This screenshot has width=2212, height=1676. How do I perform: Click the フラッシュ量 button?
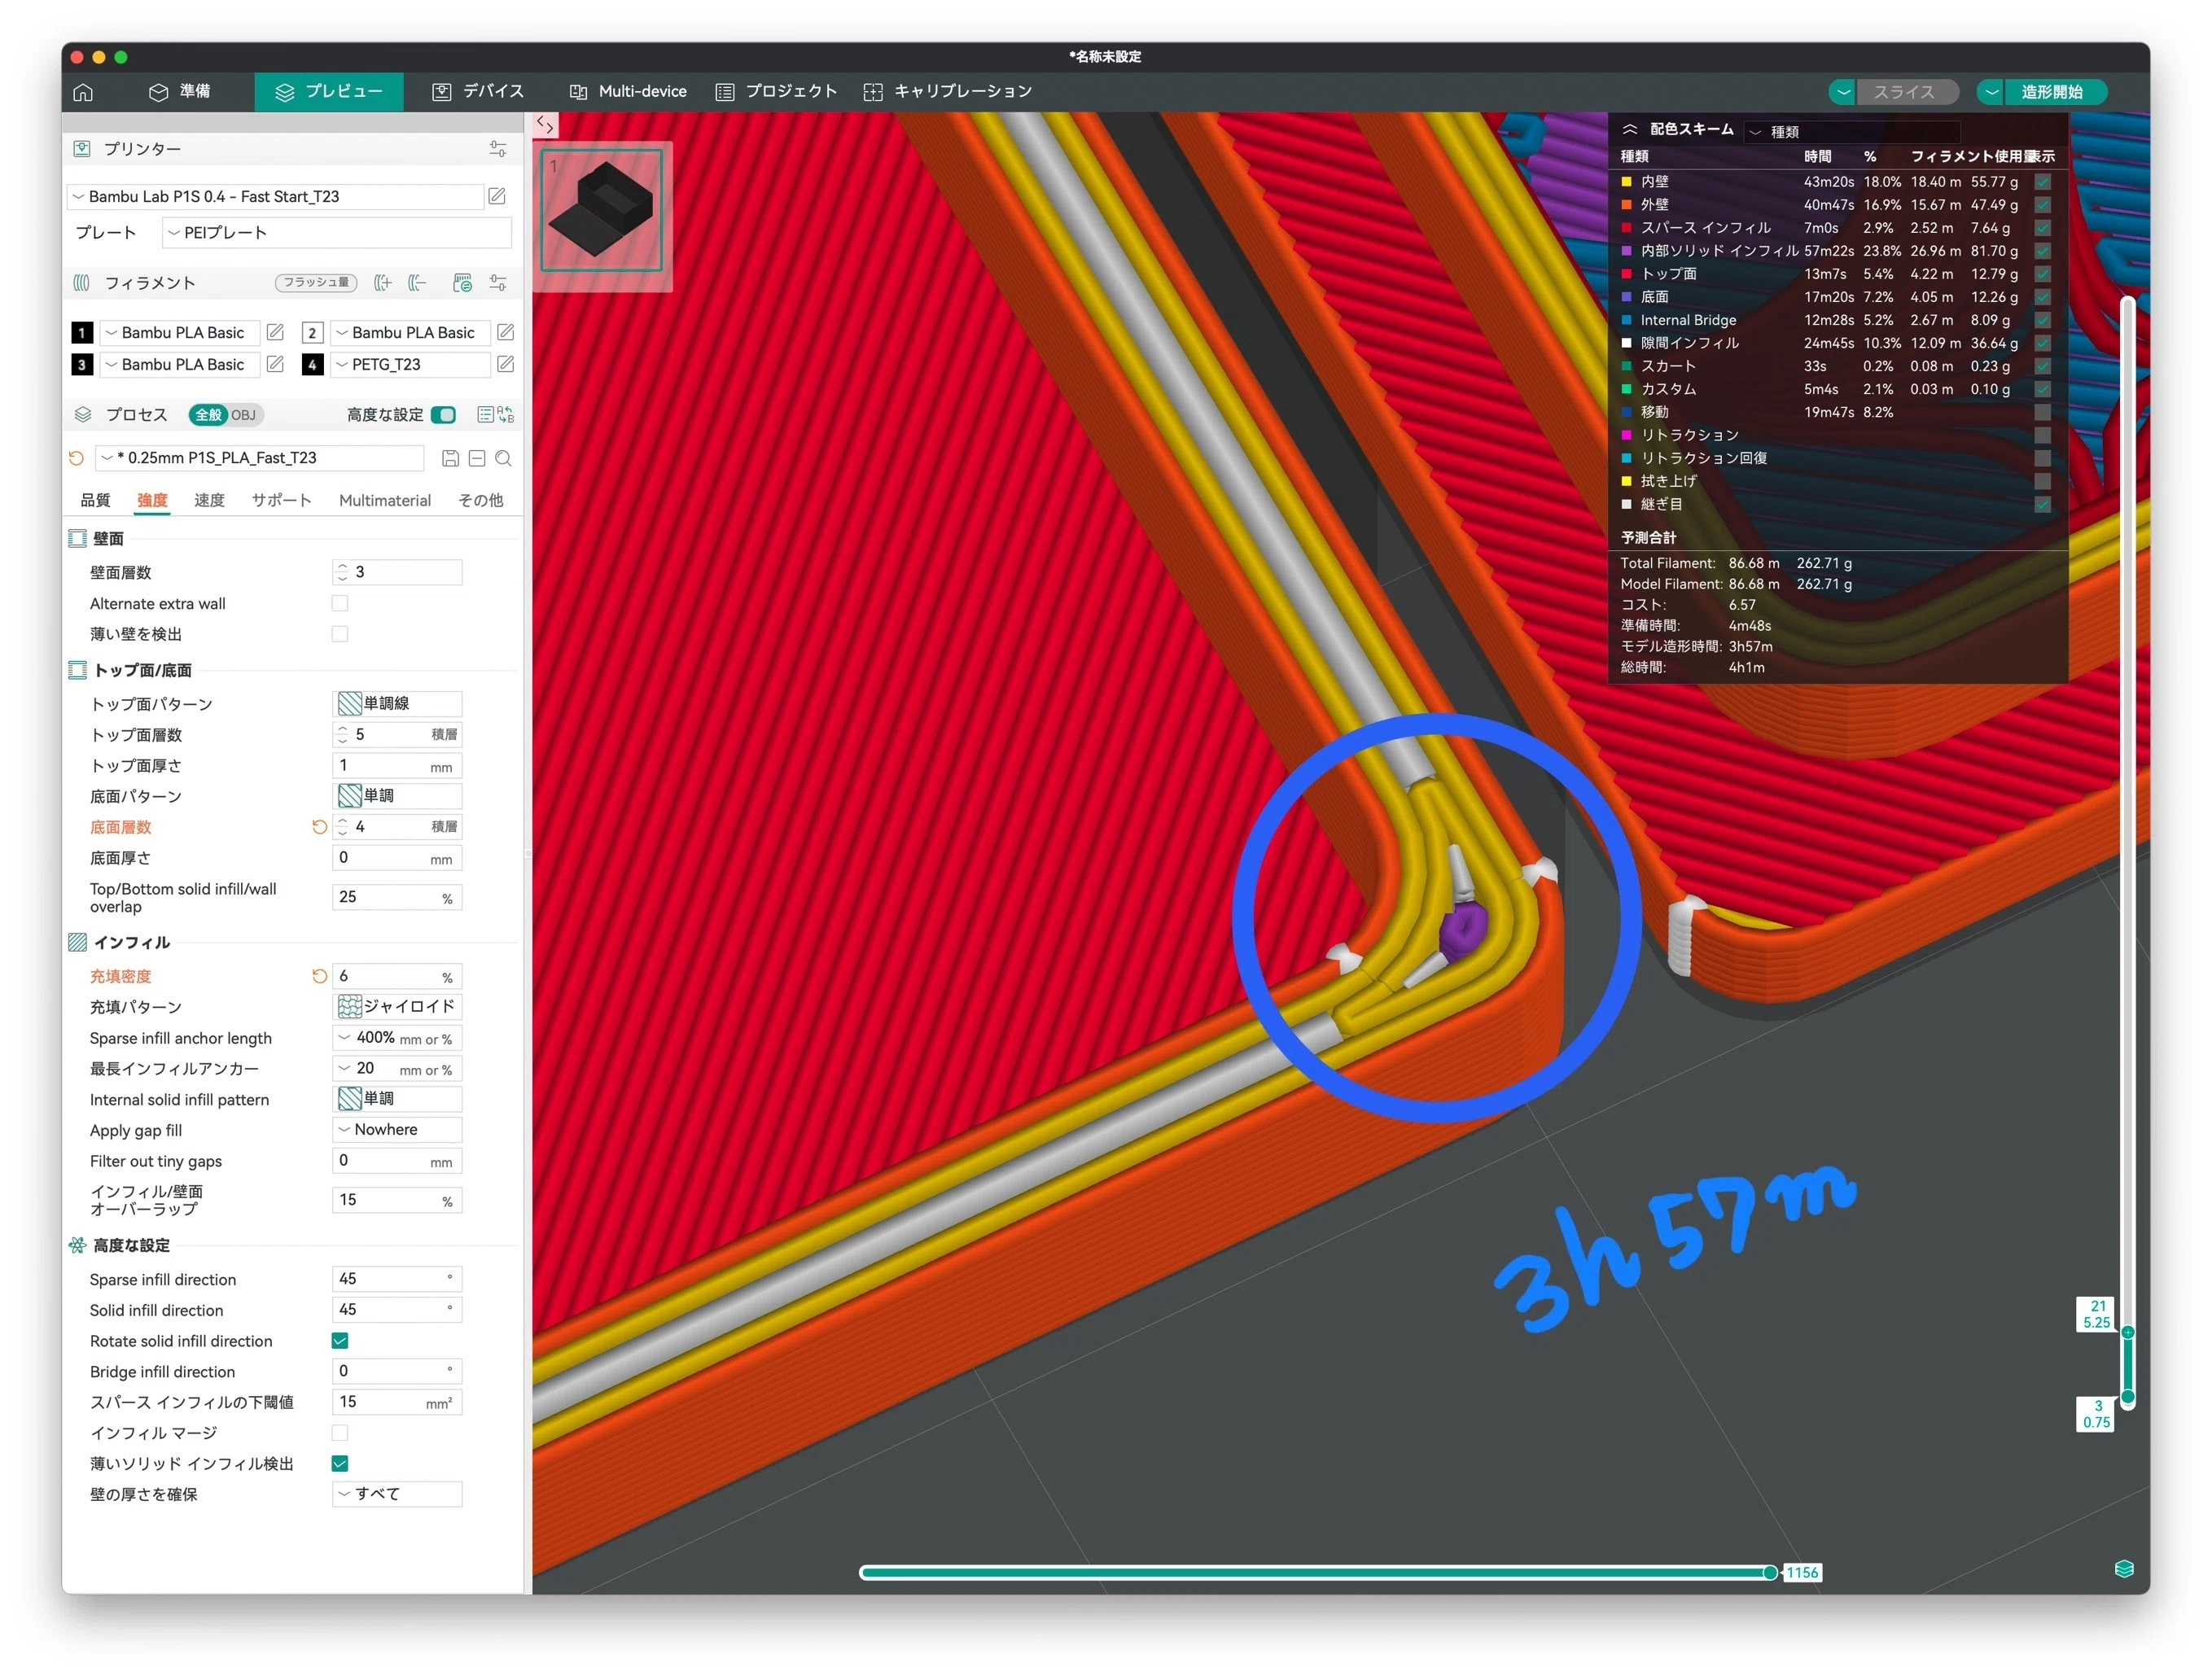coord(316,283)
